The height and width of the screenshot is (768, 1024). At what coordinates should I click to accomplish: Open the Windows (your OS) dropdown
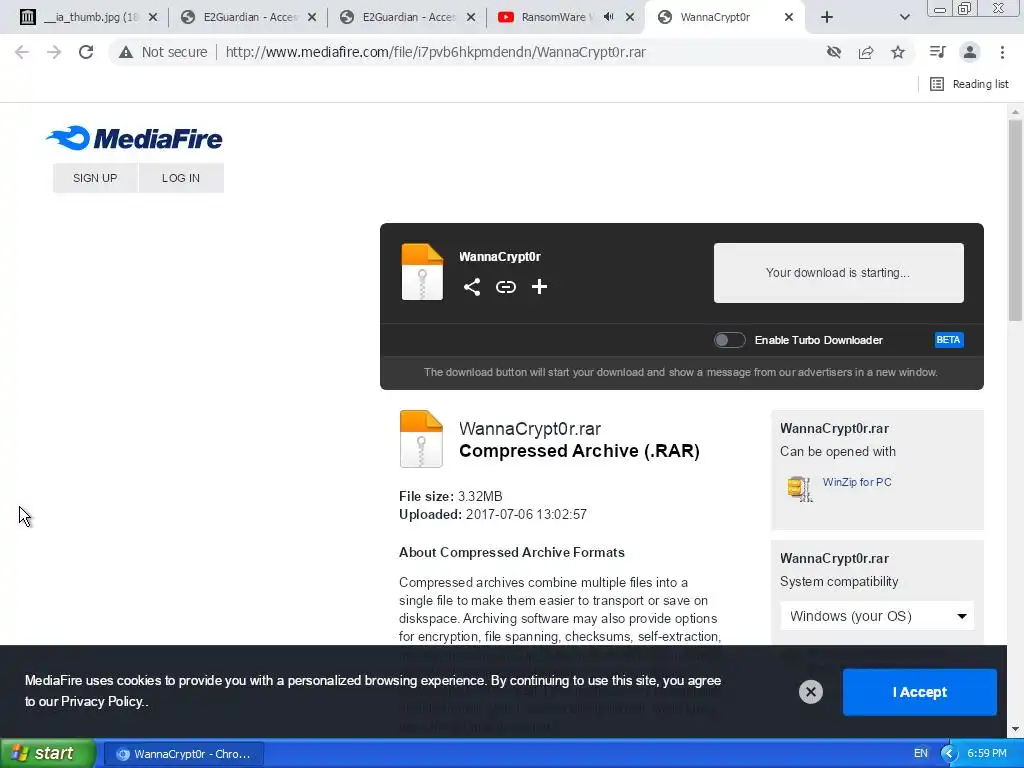[877, 616]
